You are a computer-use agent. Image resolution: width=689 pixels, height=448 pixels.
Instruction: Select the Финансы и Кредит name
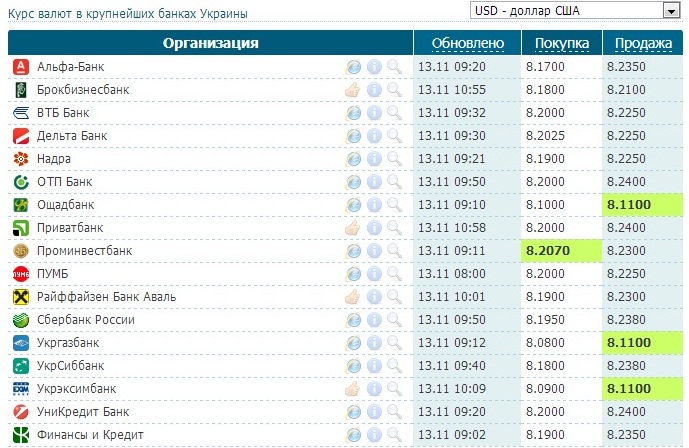[x=90, y=435]
